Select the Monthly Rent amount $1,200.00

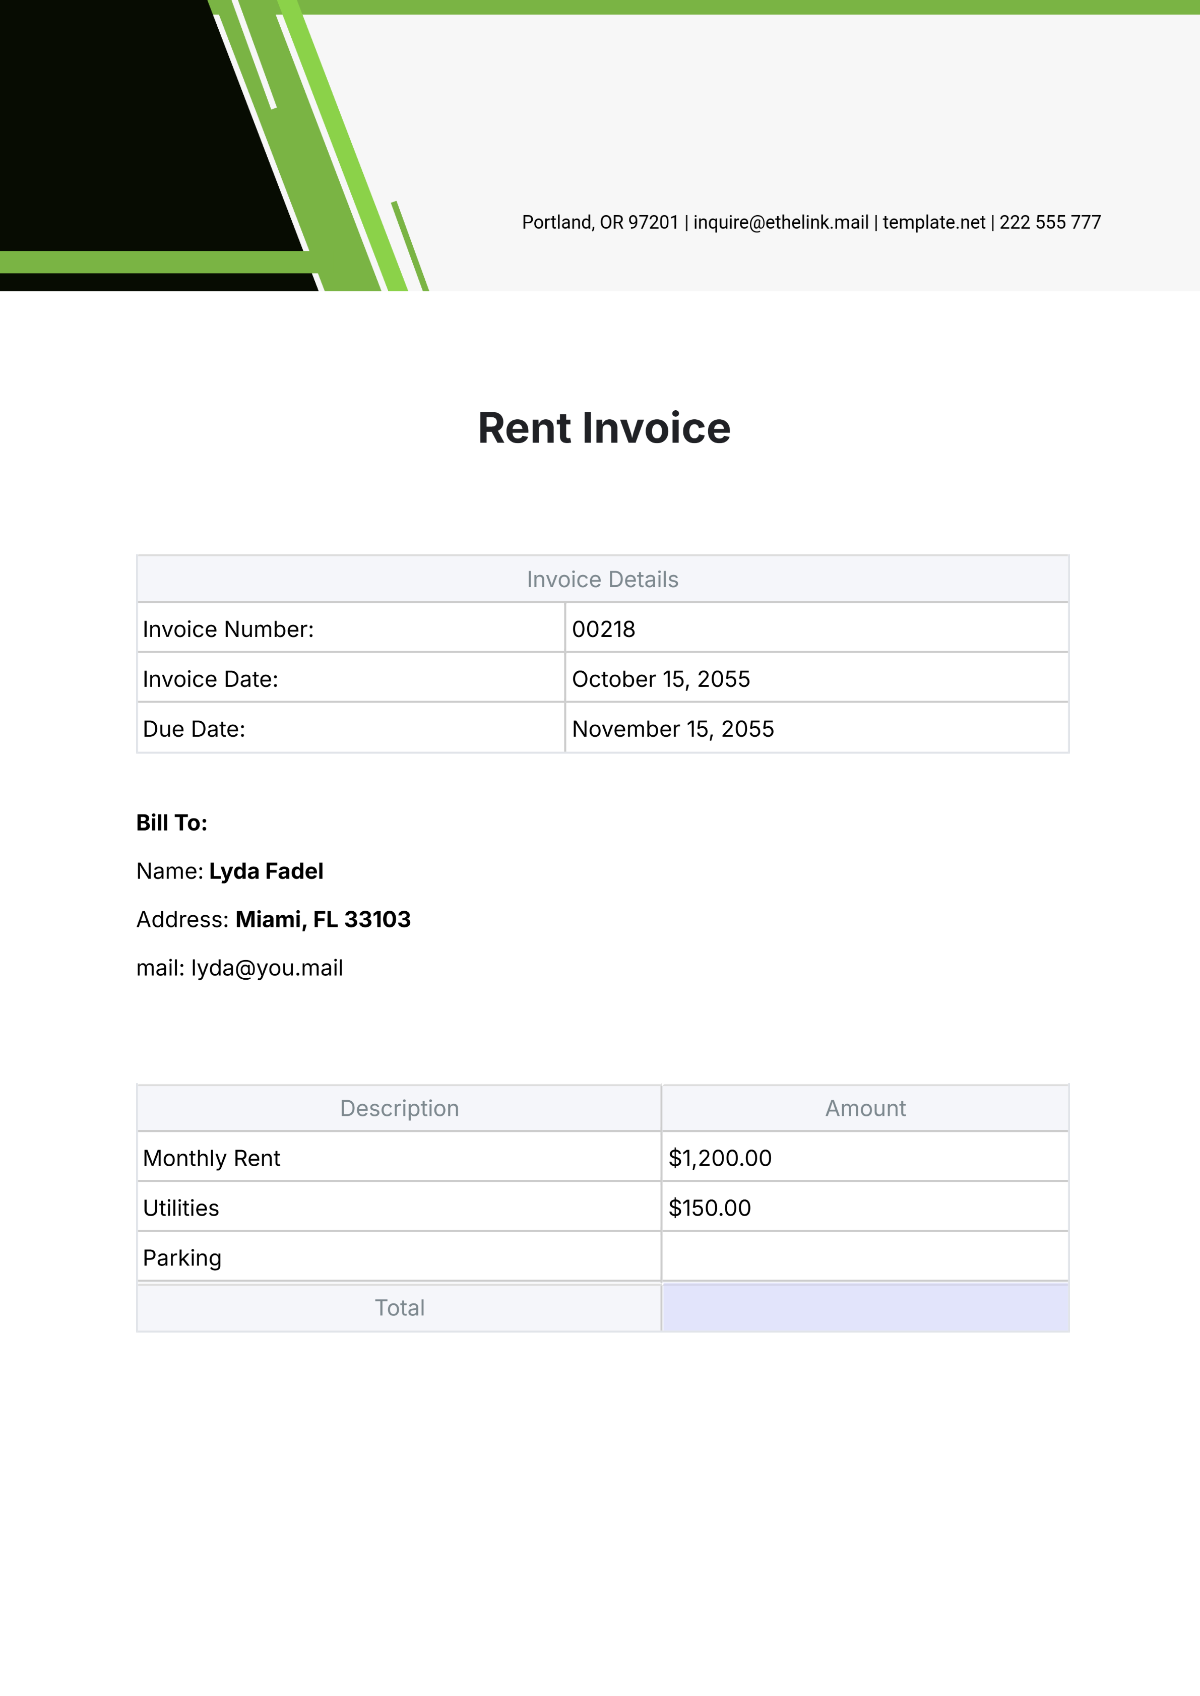720,1158
